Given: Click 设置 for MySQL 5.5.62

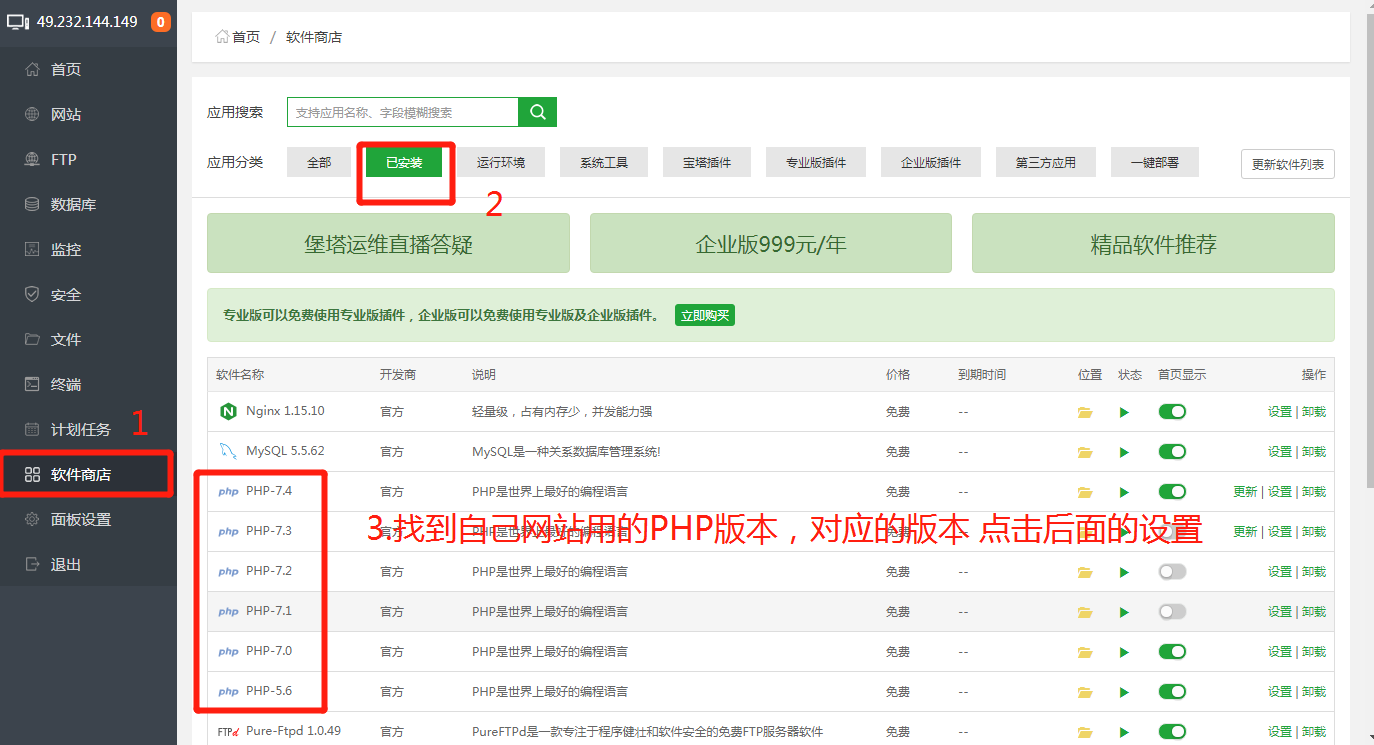Looking at the screenshot, I should (x=1280, y=452).
